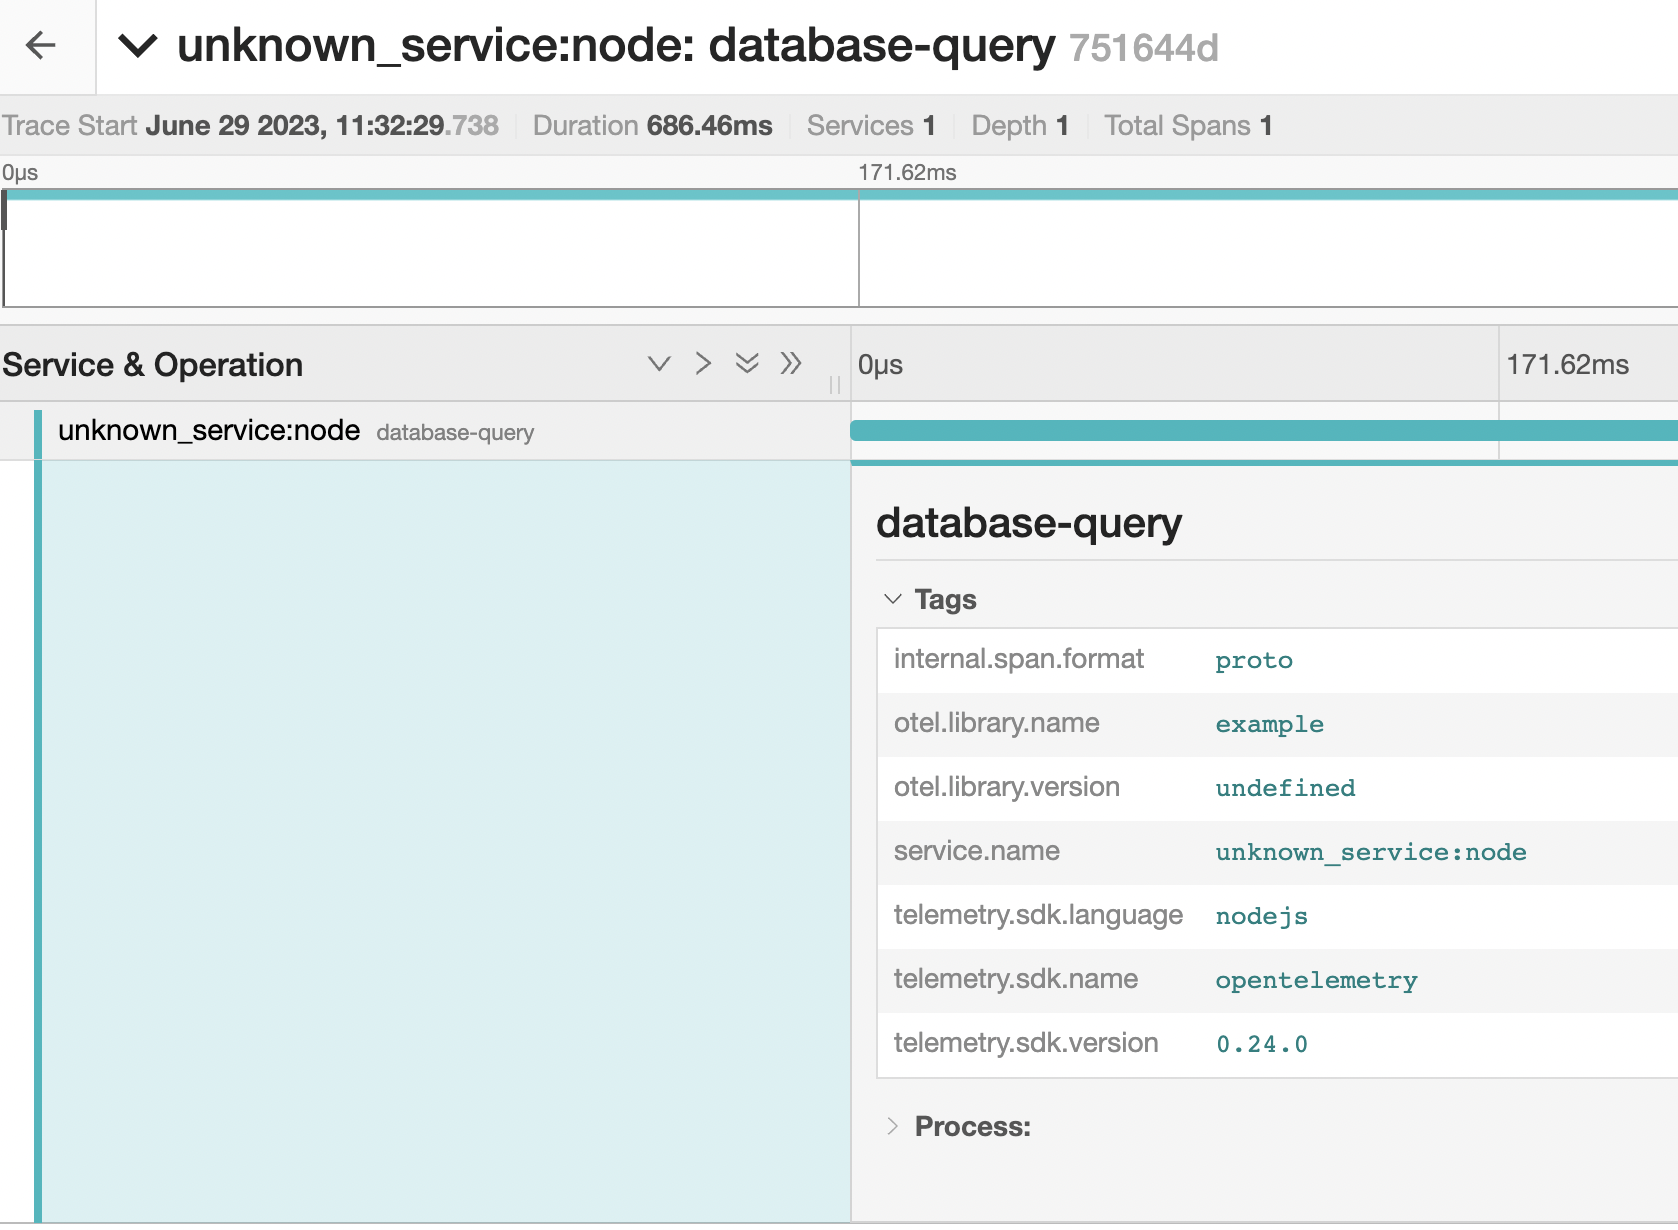Collapse trace header chevron next to title
Image resolution: width=1678 pixels, height=1230 pixels.
pos(138,46)
